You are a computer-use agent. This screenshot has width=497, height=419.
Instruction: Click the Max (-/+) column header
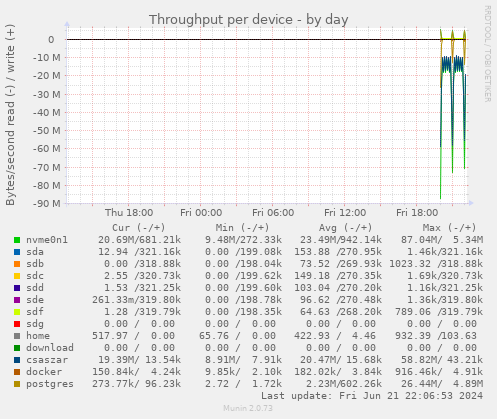click(450, 228)
